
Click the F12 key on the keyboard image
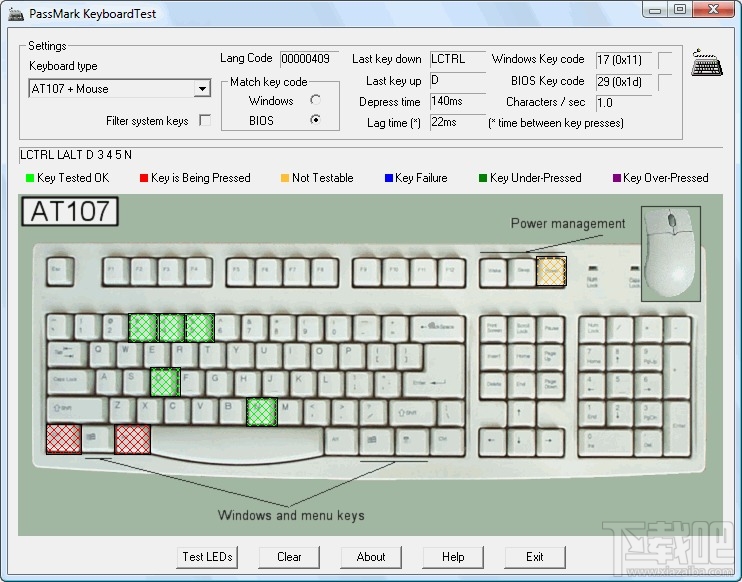pyautogui.click(x=450, y=272)
